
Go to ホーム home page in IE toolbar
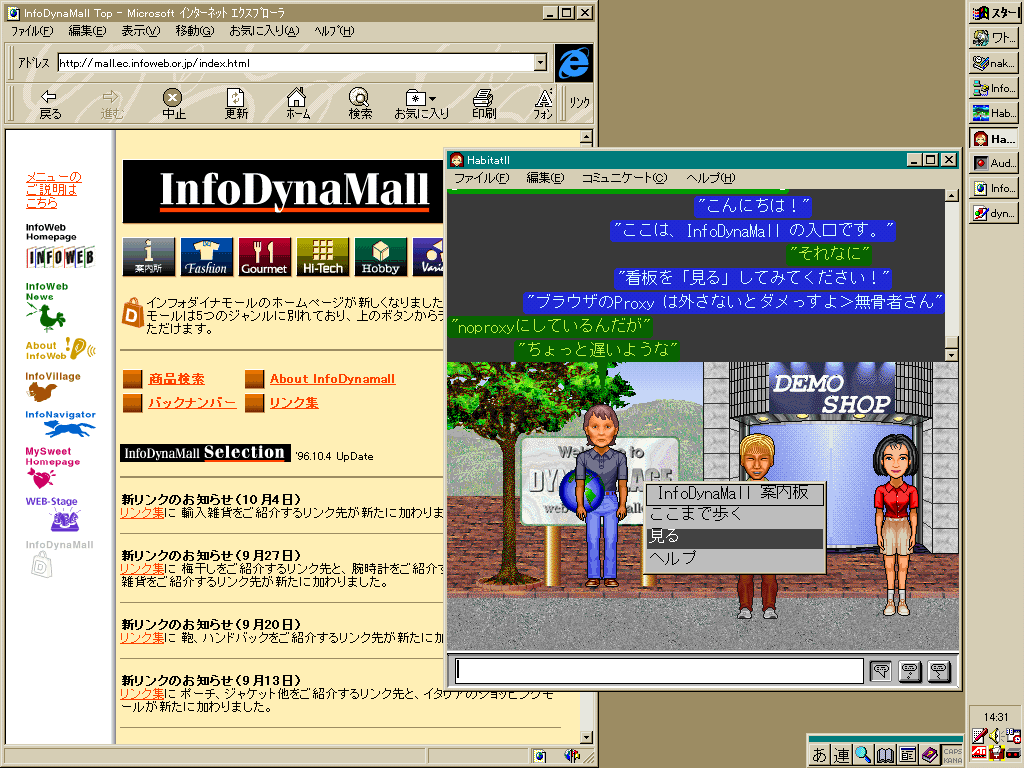point(297,104)
